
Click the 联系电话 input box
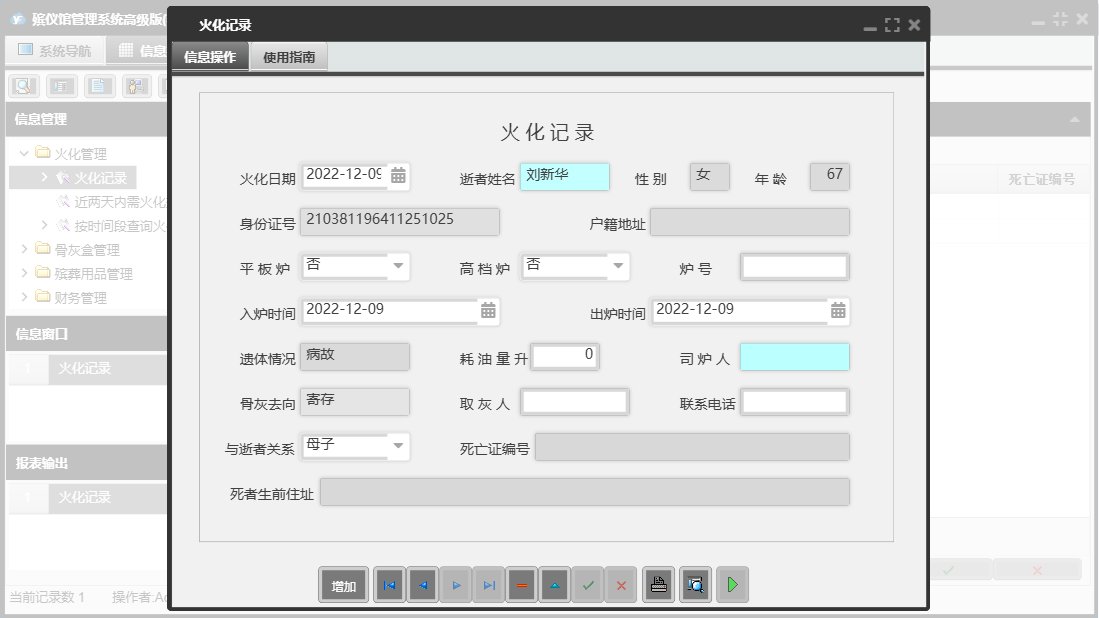(794, 402)
